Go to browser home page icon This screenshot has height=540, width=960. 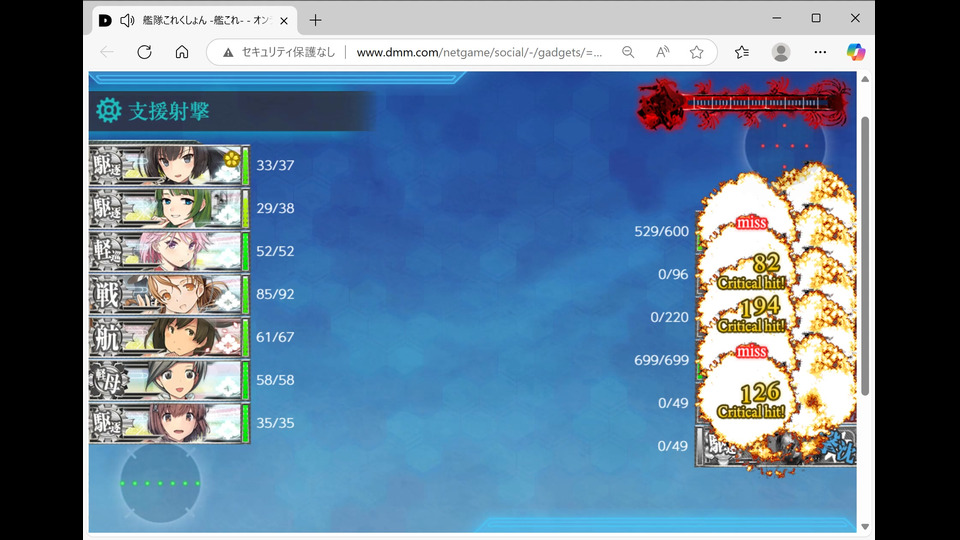pyautogui.click(x=182, y=52)
